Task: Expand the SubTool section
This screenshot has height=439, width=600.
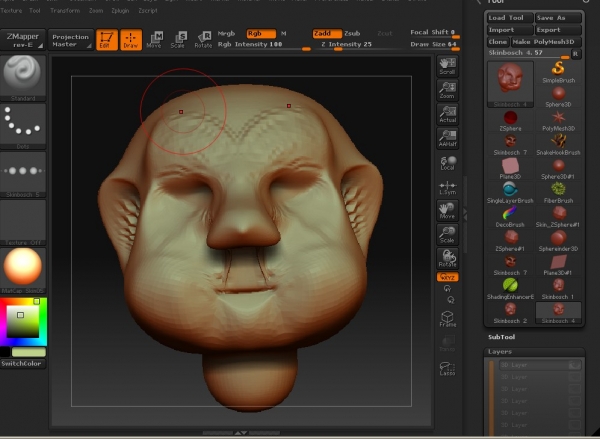Action: (x=501, y=337)
